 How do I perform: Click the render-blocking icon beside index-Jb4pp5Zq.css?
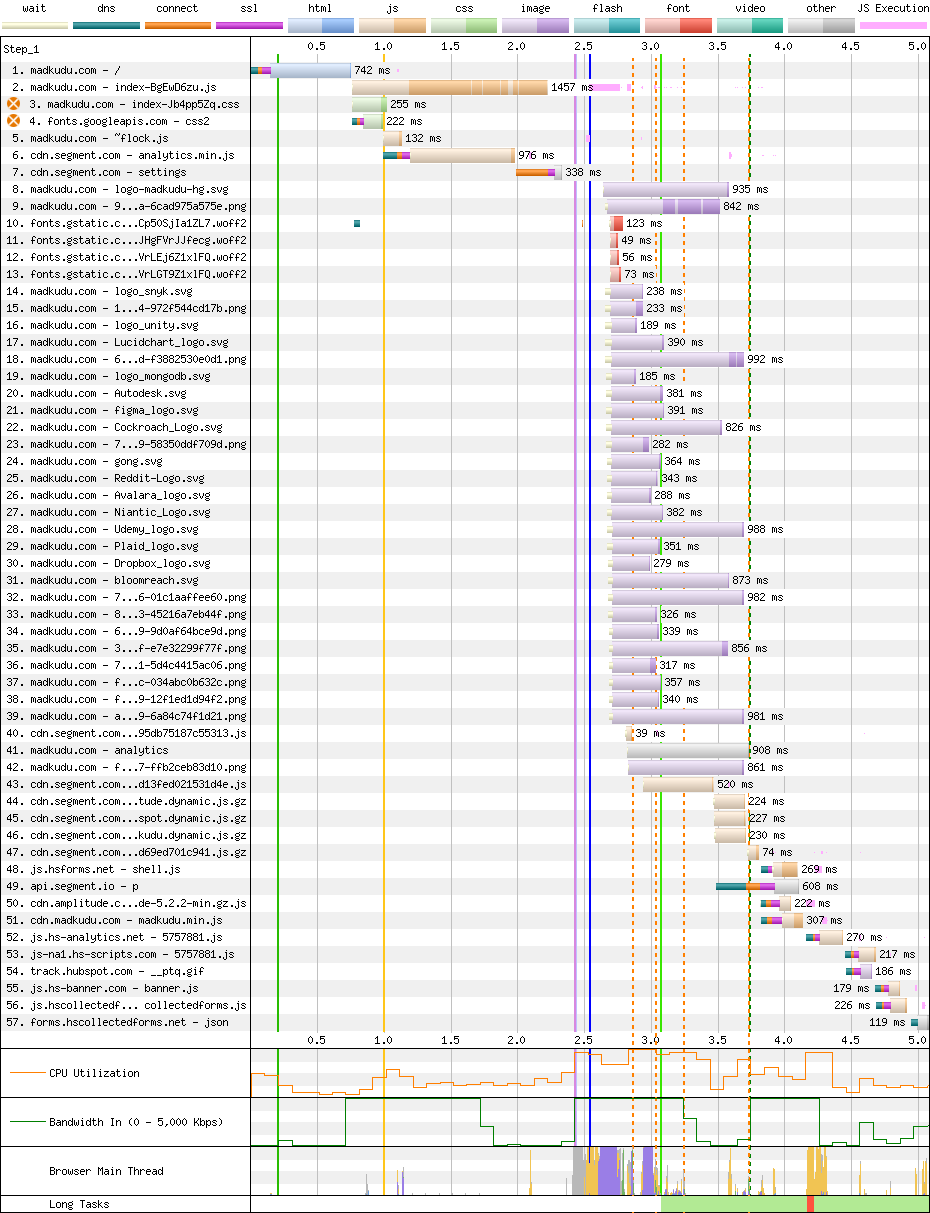(x=14, y=104)
